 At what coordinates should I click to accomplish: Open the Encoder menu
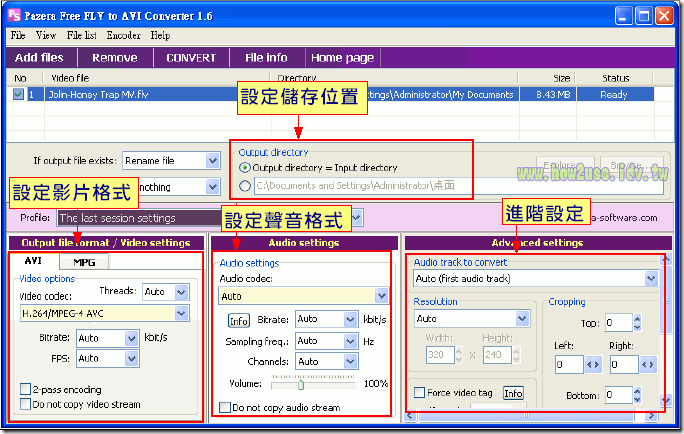123,36
